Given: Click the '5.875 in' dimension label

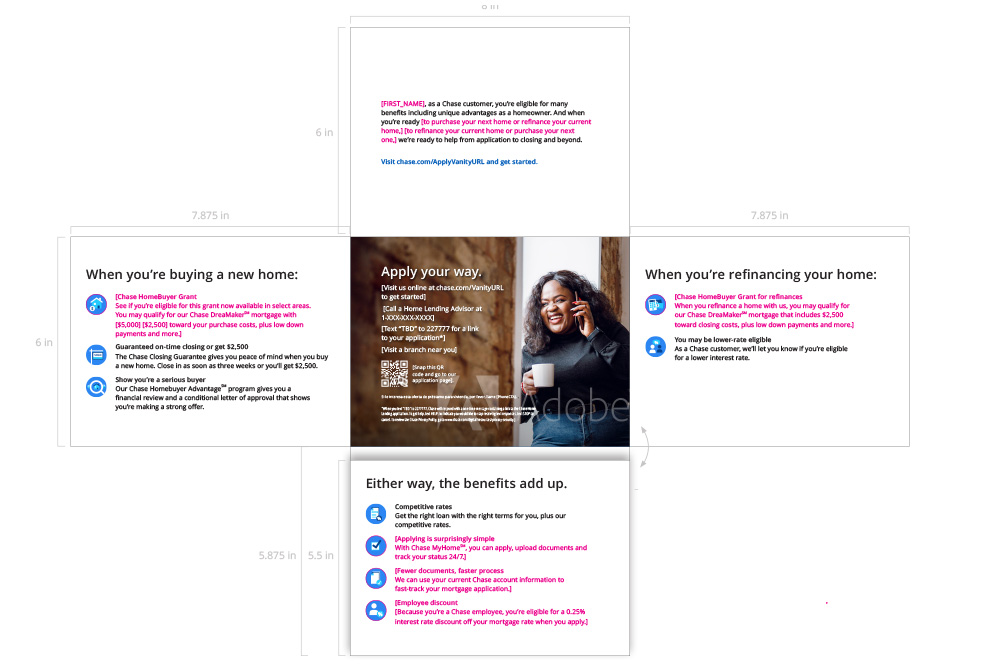Looking at the screenshot, I should [x=277, y=555].
